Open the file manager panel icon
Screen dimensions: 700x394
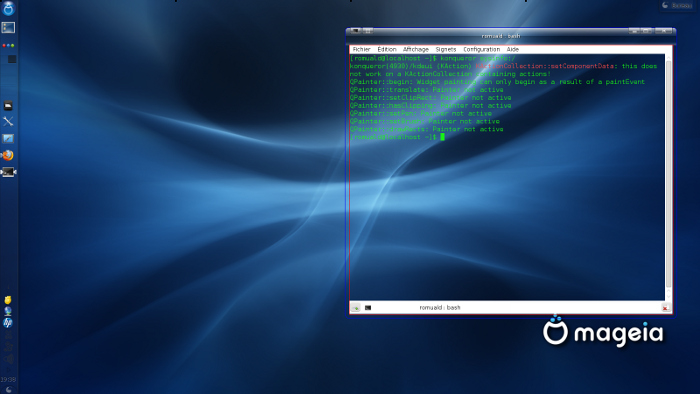(x=8, y=106)
